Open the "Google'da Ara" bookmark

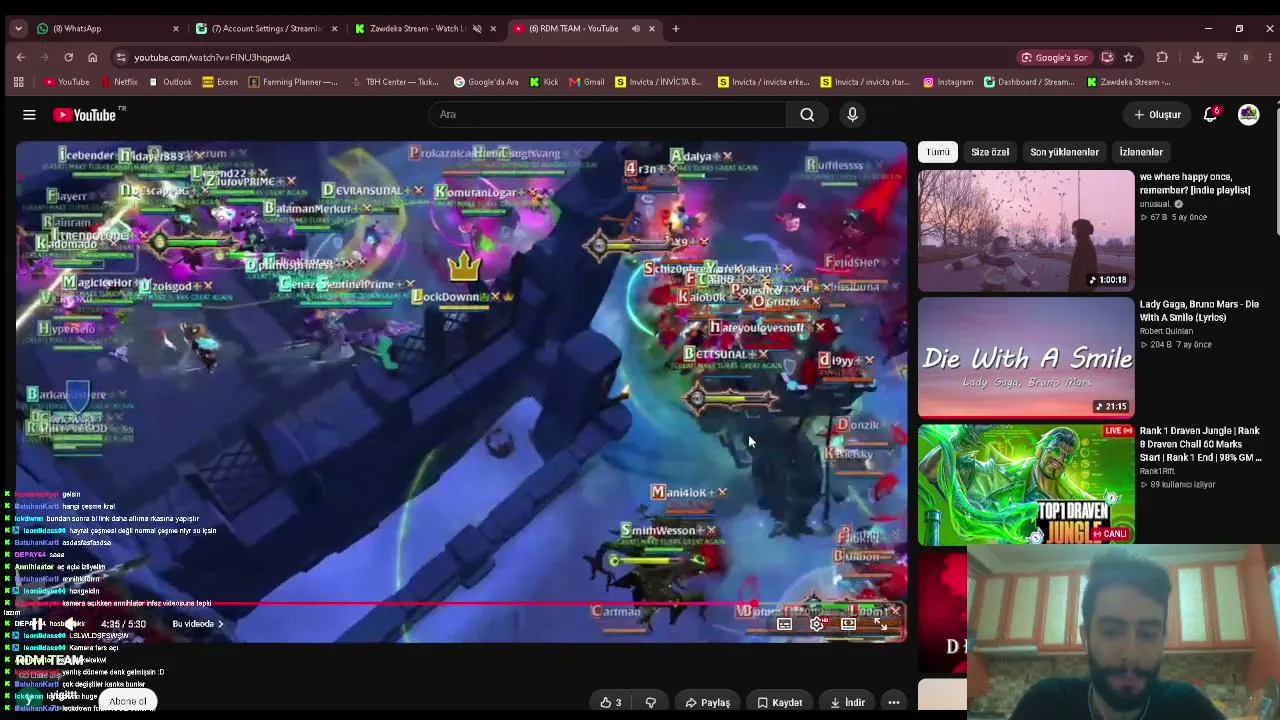(486, 82)
